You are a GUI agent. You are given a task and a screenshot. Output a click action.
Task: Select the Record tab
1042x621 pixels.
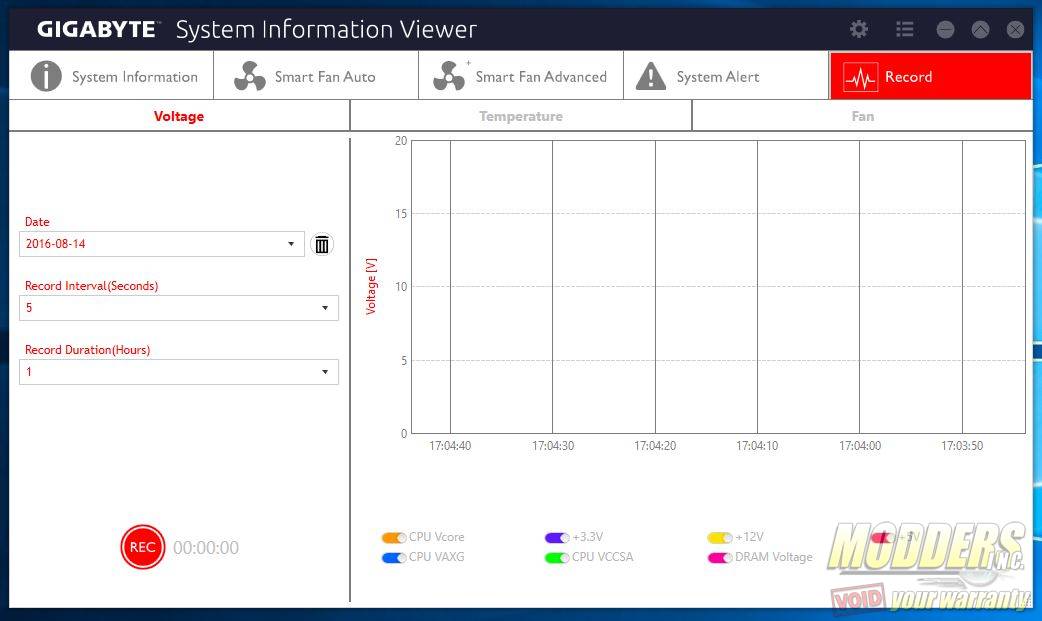[930, 76]
